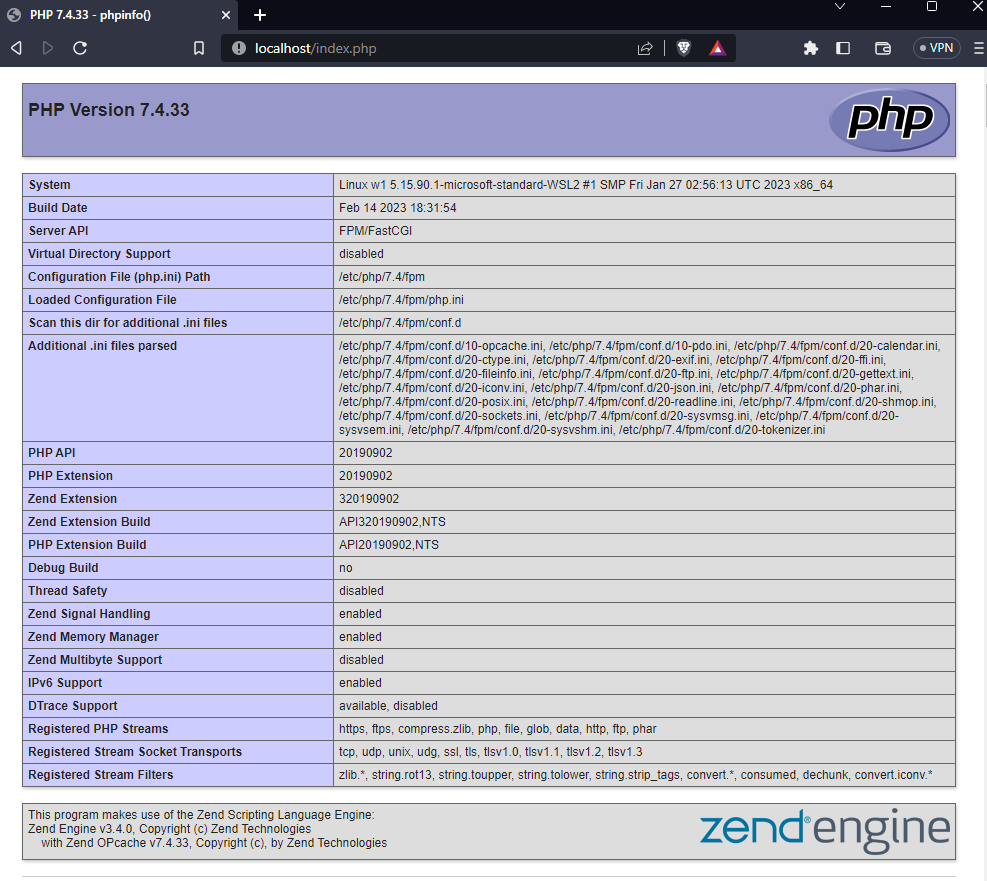Click the Extensions puzzle icon
987x881 pixels.
click(810, 47)
